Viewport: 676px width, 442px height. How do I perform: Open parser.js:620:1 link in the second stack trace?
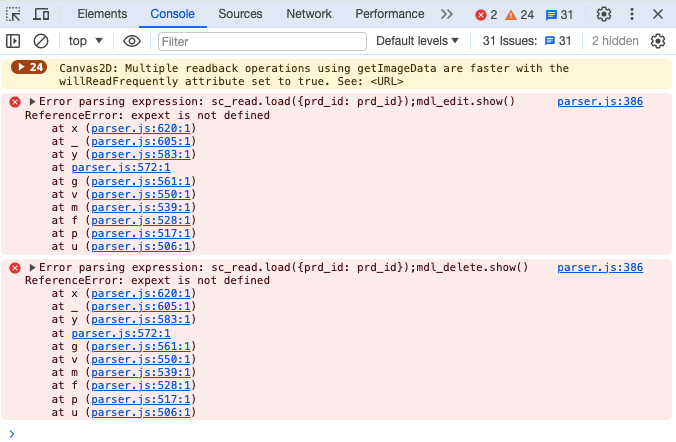point(141,294)
